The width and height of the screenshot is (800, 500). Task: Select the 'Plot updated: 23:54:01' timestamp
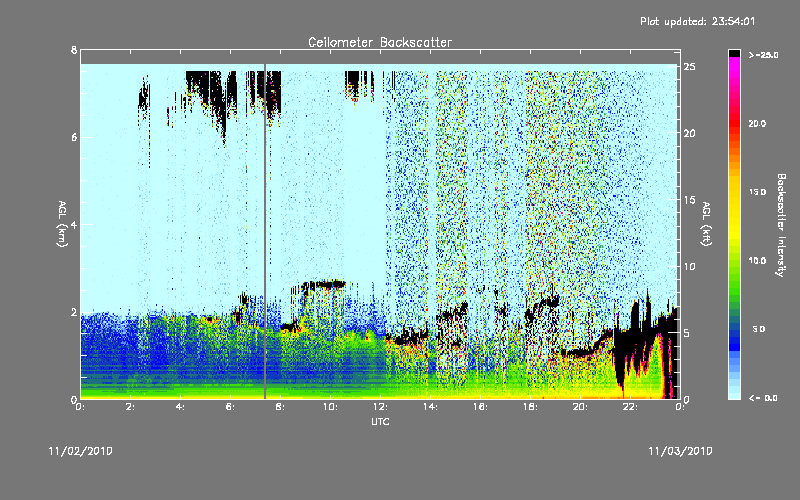(697, 21)
